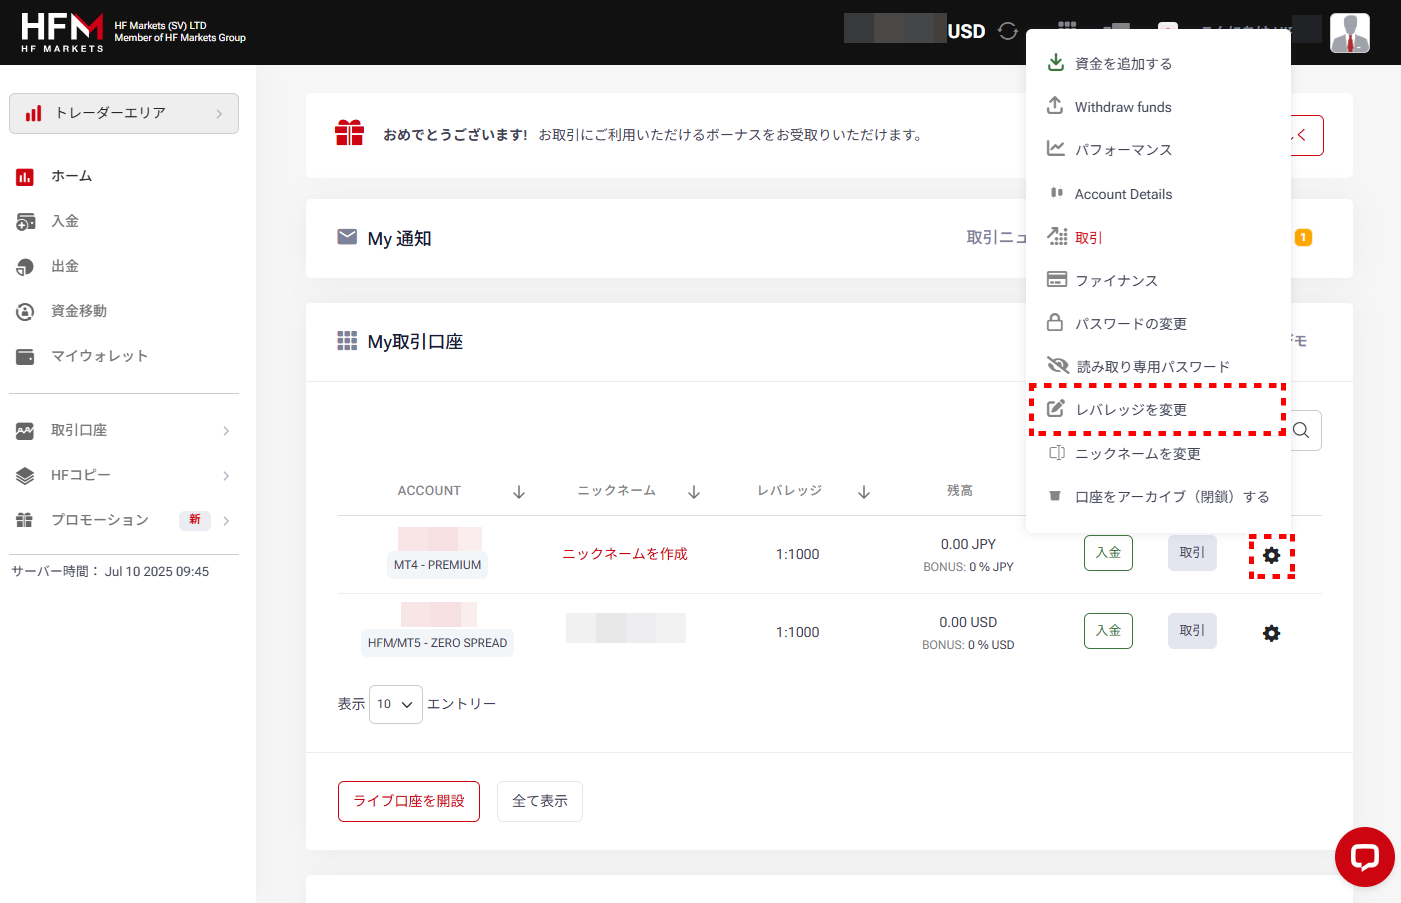The height and width of the screenshot is (903, 1401).
Task: Click the 0.00 USD balance value
Action: tap(968, 622)
